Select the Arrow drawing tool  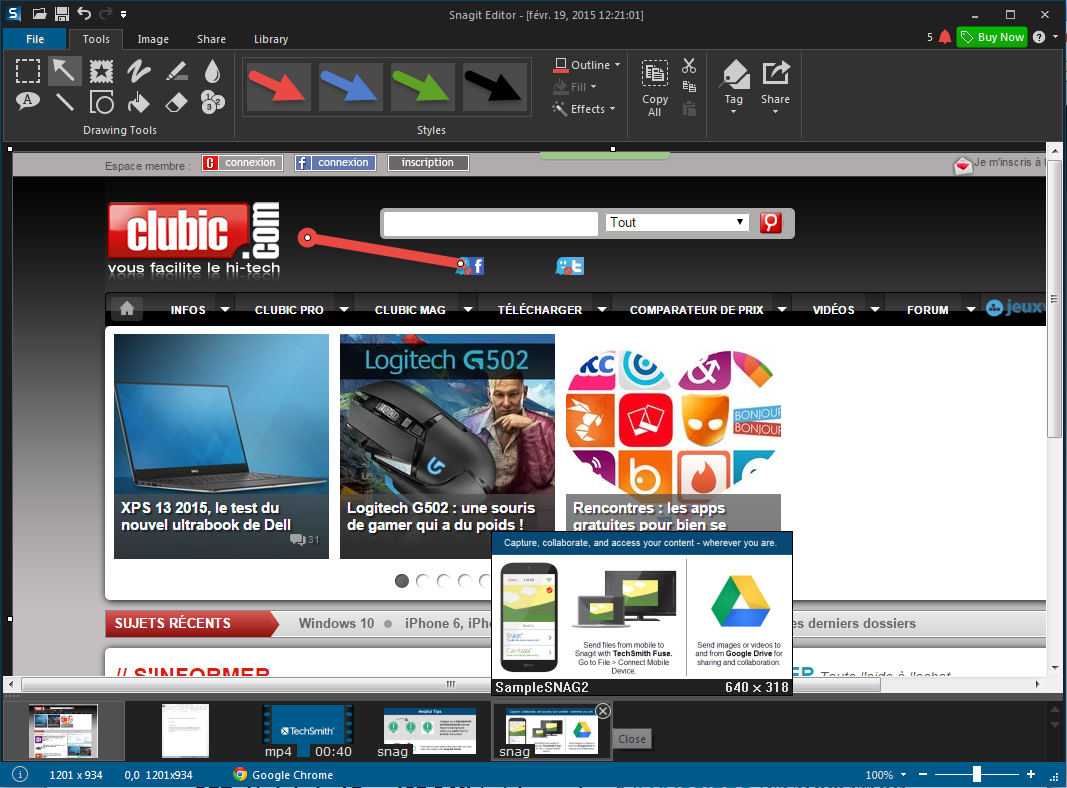click(65, 71)
